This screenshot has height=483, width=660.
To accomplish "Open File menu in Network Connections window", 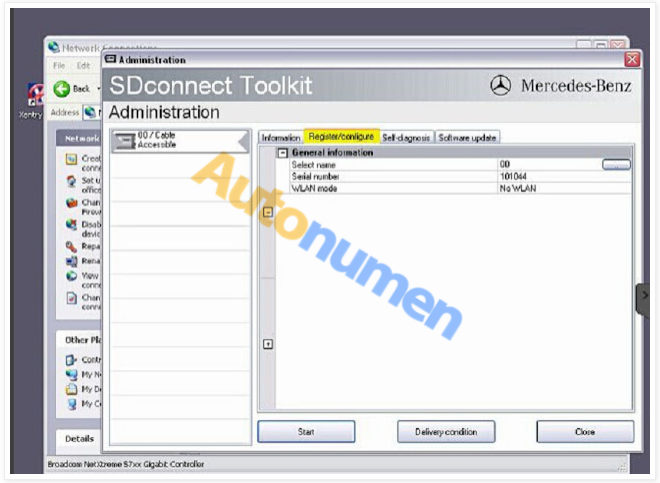I will pyautogui.click(x=59, y=66).
